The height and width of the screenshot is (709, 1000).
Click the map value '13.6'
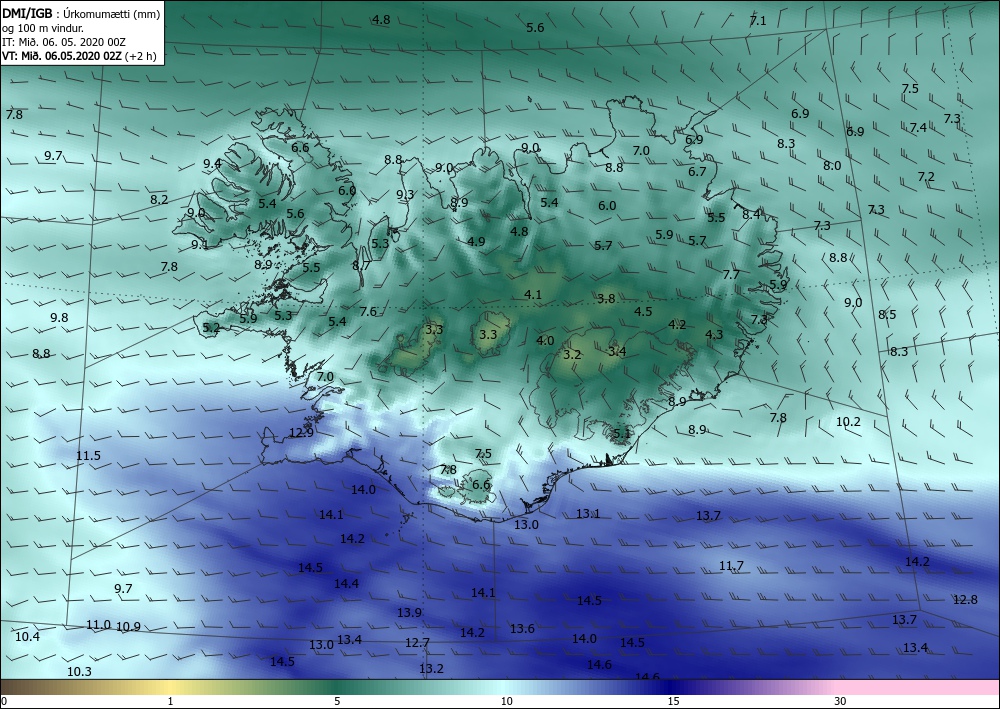point(522,628)
